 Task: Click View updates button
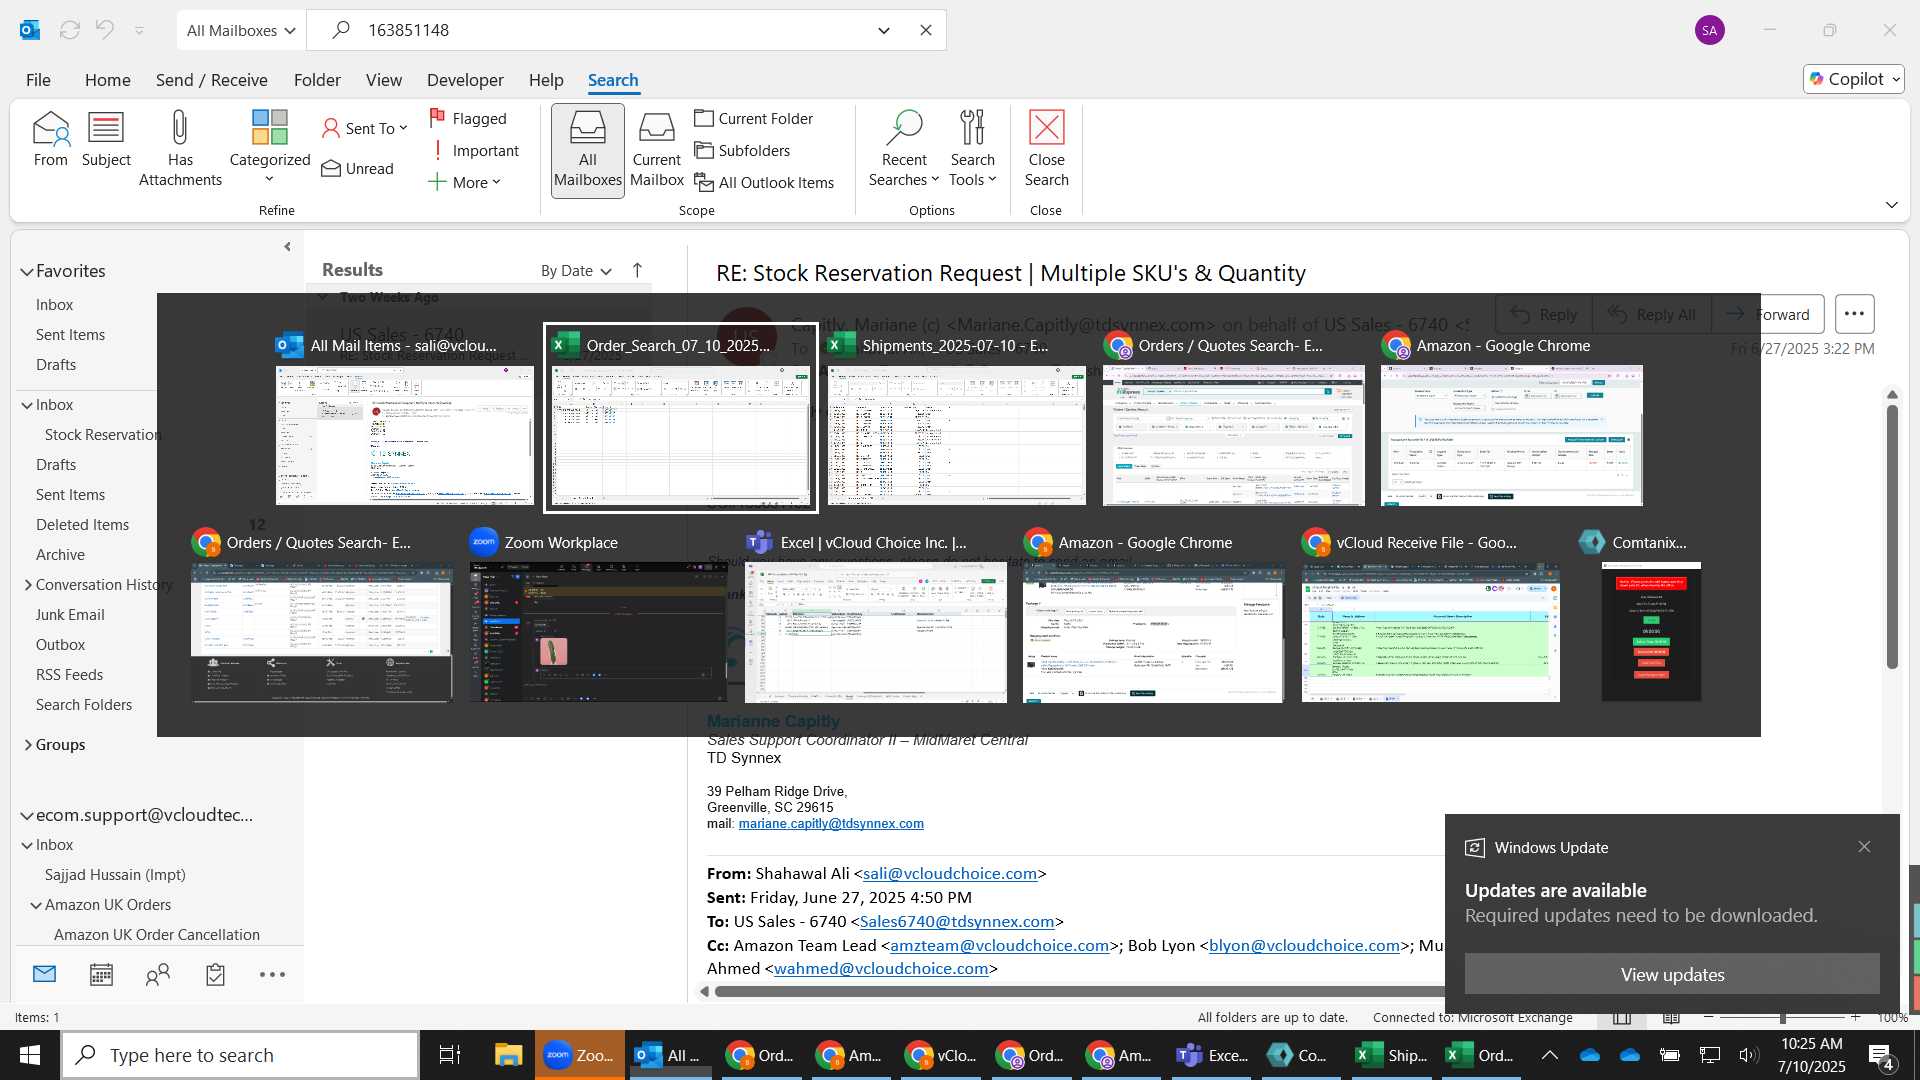coord(1672,974)
